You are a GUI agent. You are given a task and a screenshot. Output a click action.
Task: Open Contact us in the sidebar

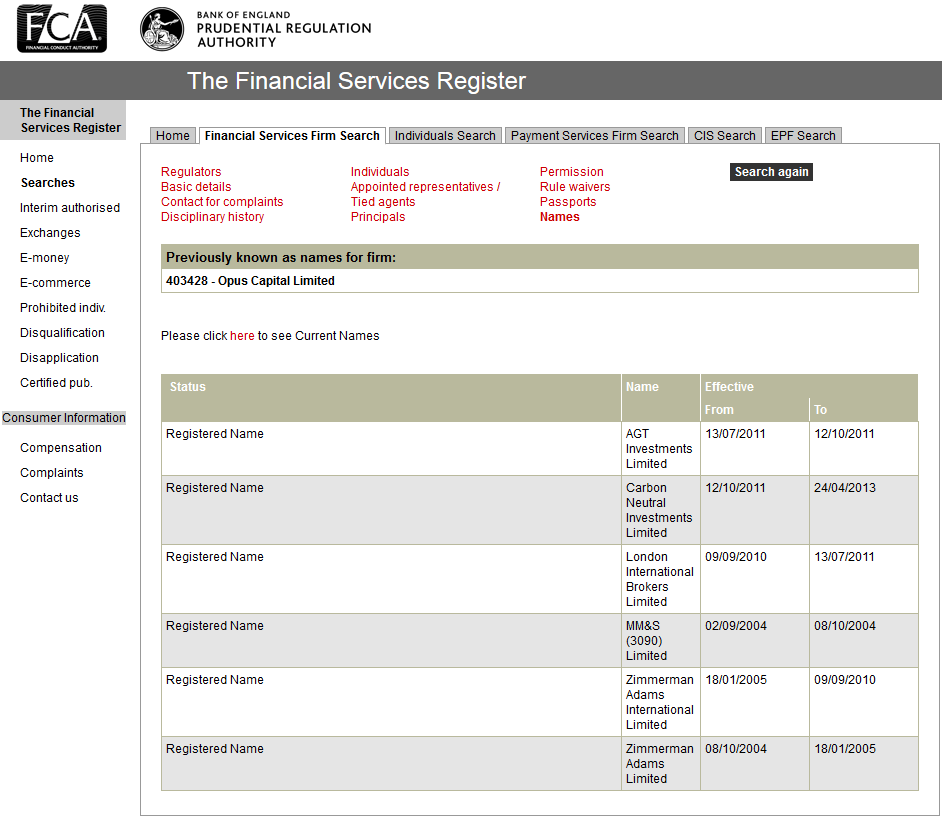[x=49, y=497]
